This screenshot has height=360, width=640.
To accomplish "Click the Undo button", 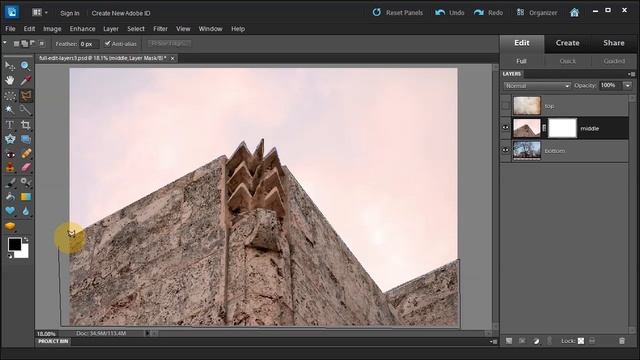I will 449,13.
